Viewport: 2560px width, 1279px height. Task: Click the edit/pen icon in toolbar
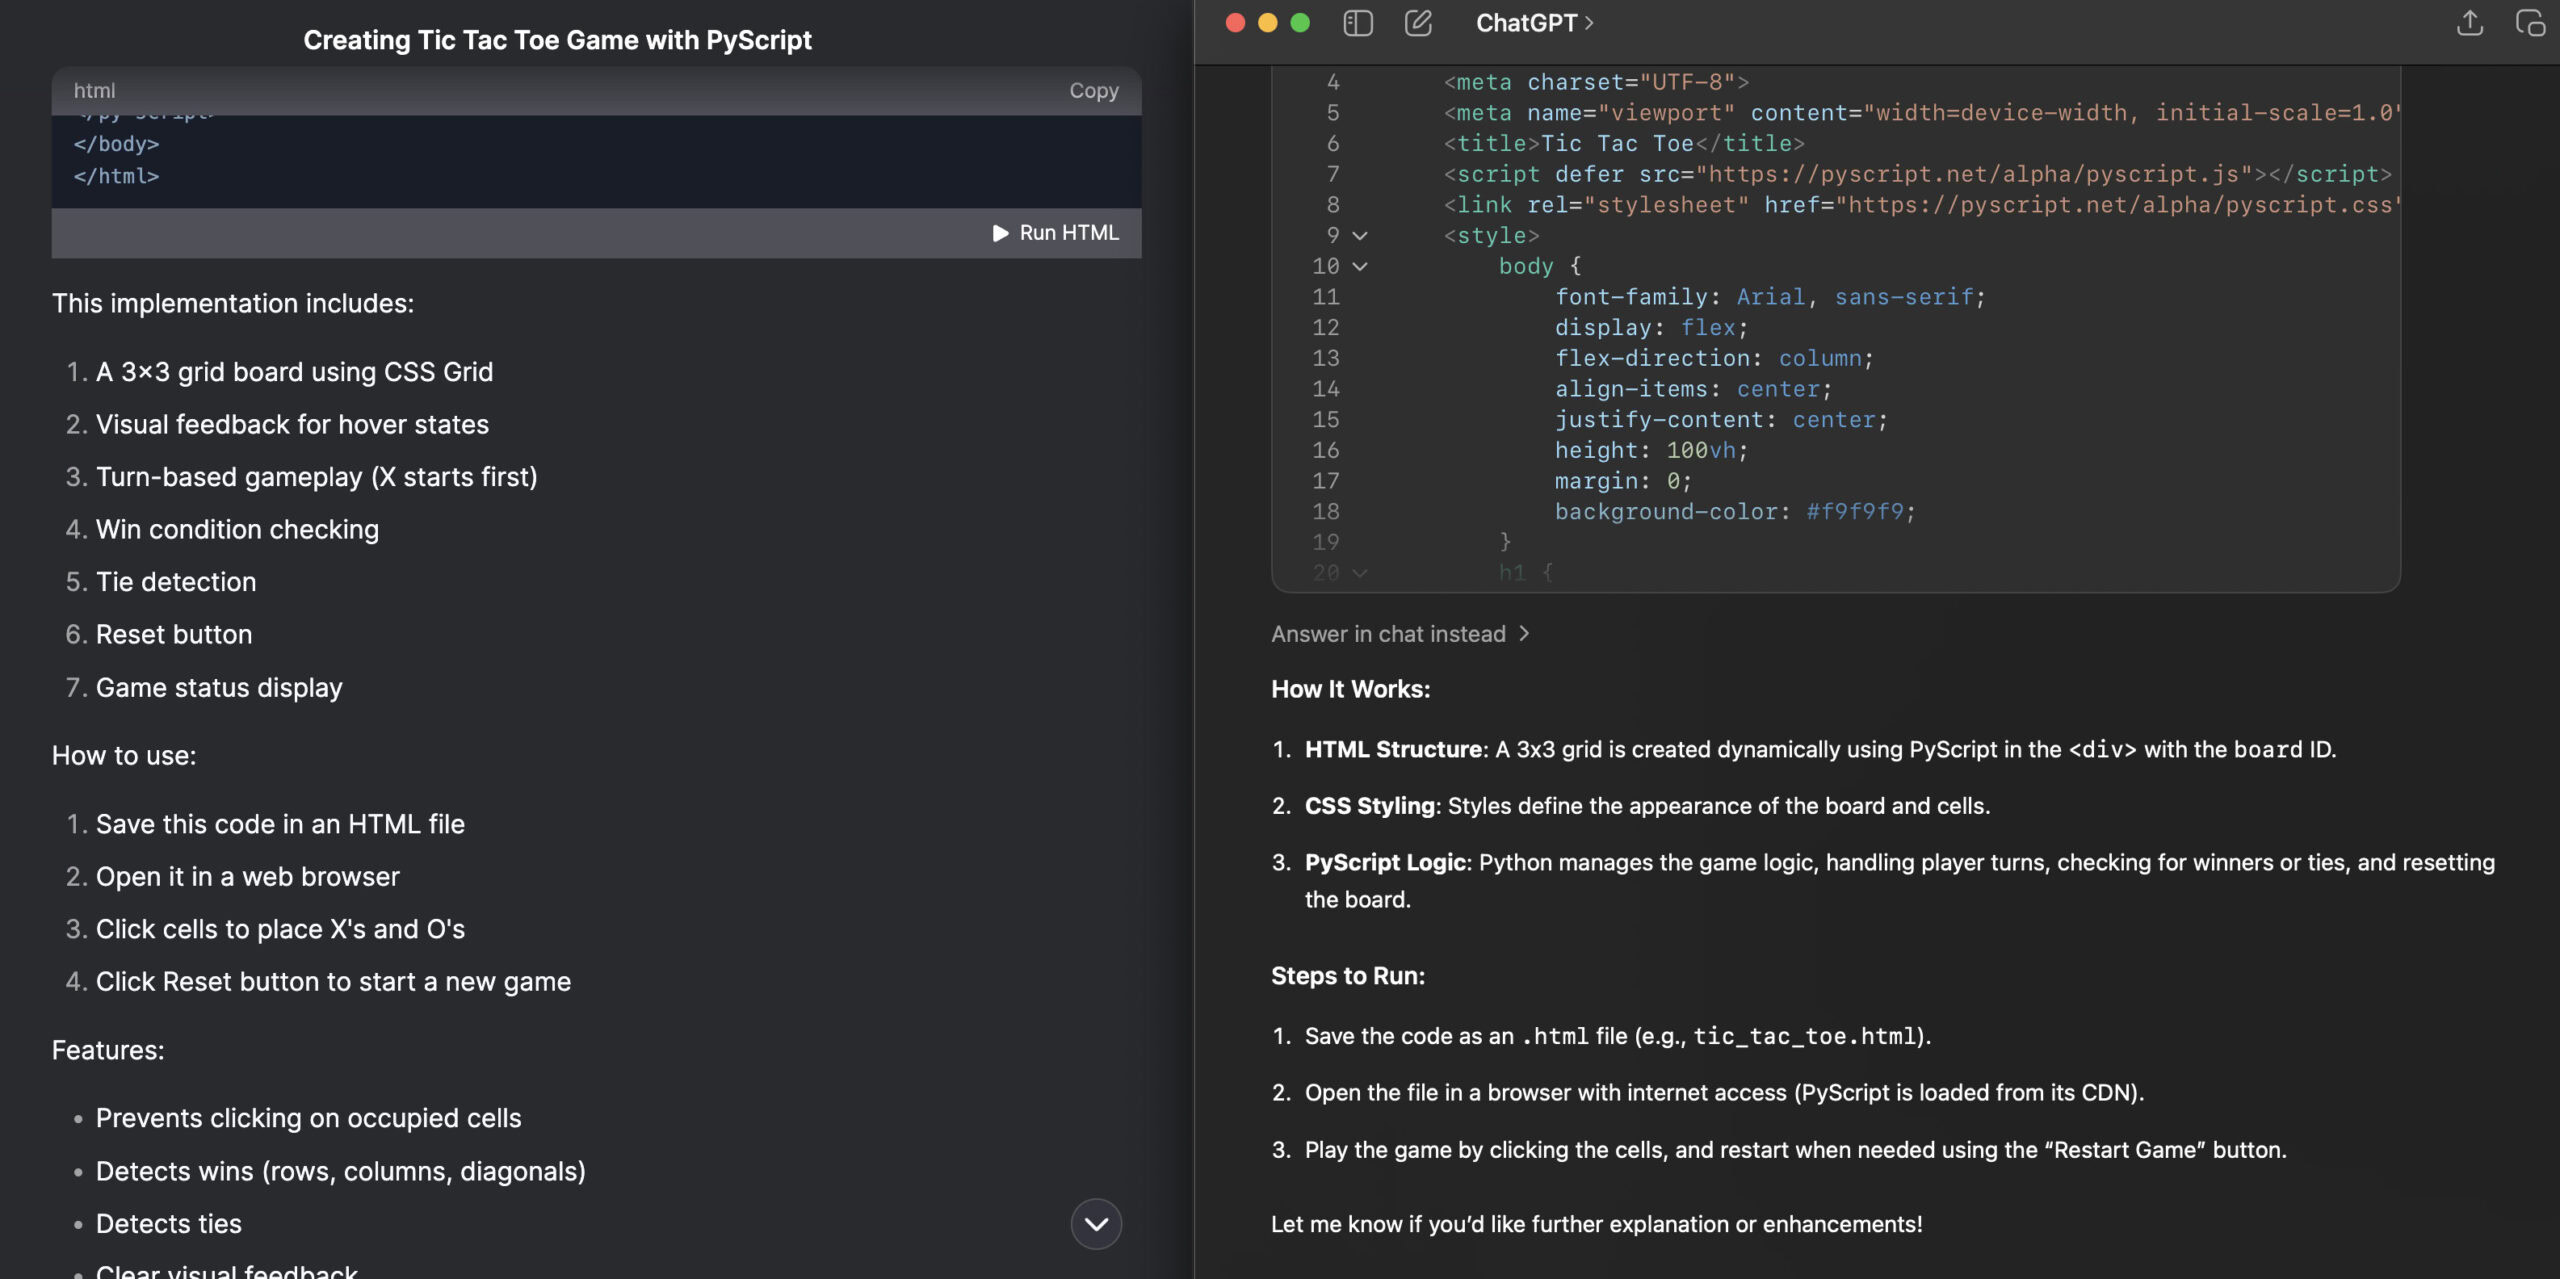click(x=1416, y=23)
